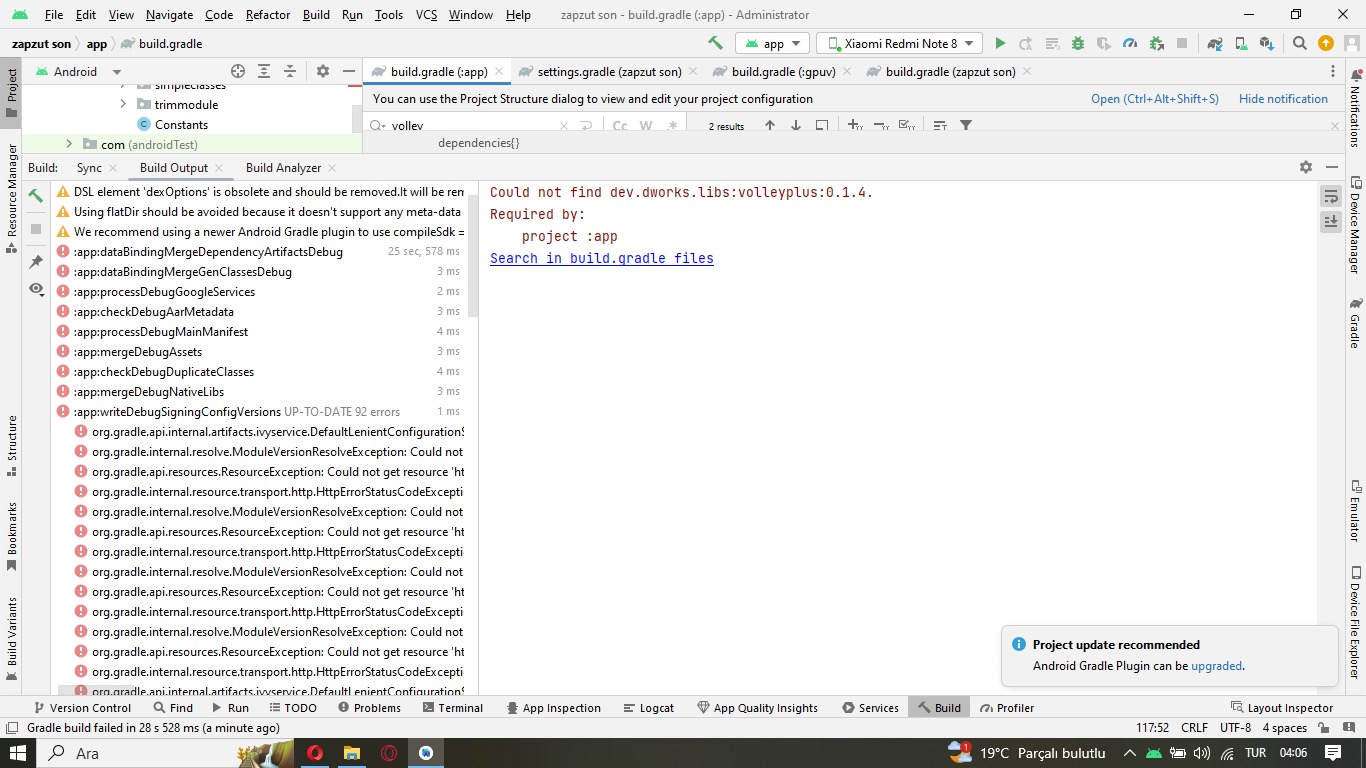
Task: Open Problems tool window
Action: point(369,707)
